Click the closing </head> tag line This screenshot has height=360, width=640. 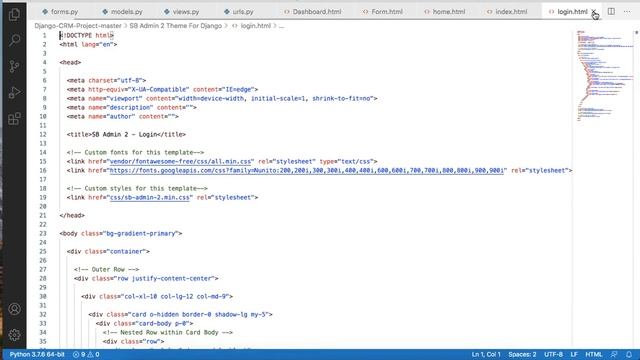[72, 216]
